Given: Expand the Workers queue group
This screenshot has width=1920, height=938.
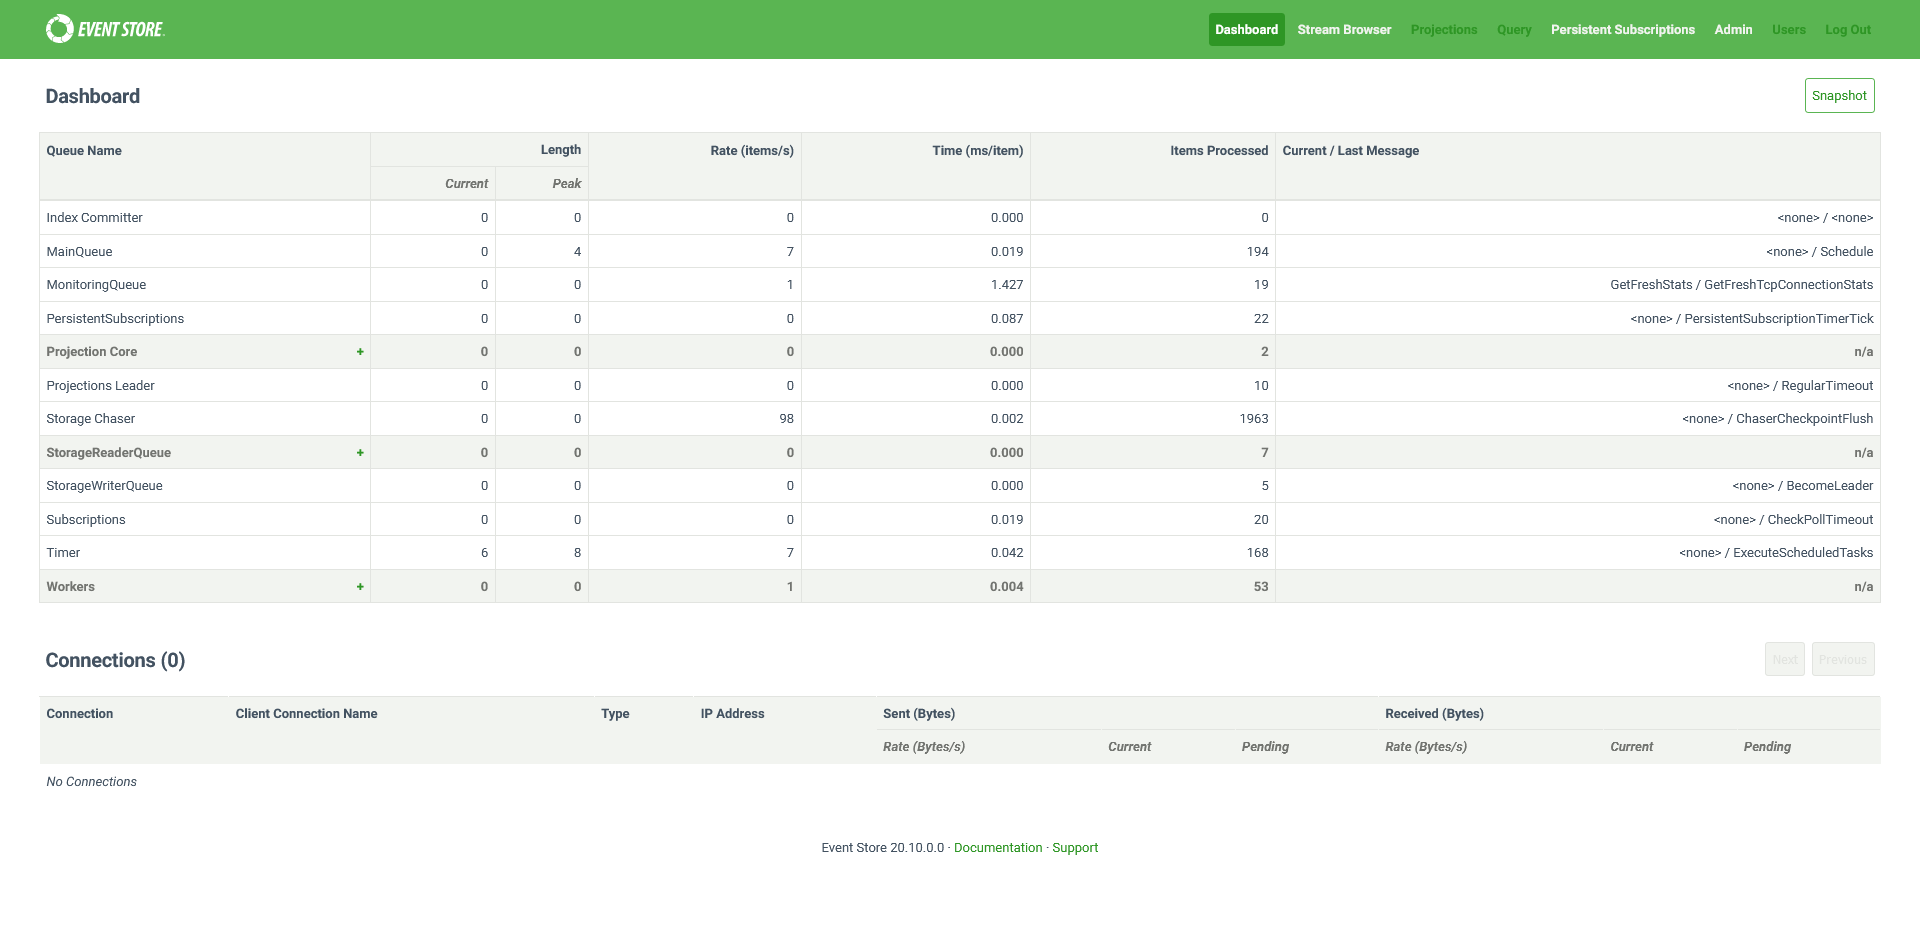Looking at the screenshot, I should point(360,587).
